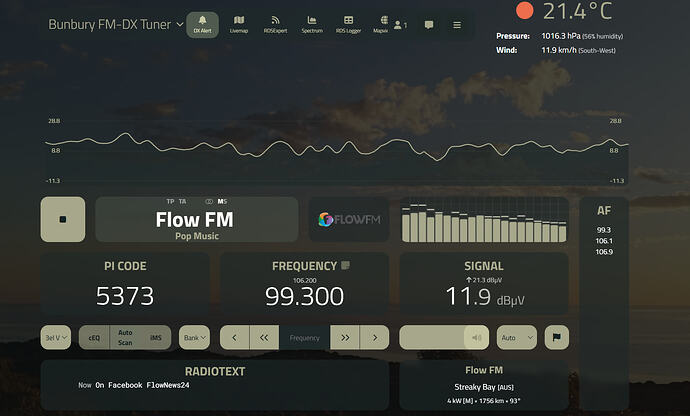Open the DX Alert panel
The width and height of the screenshot is (690, 416).
coord(203,24)
